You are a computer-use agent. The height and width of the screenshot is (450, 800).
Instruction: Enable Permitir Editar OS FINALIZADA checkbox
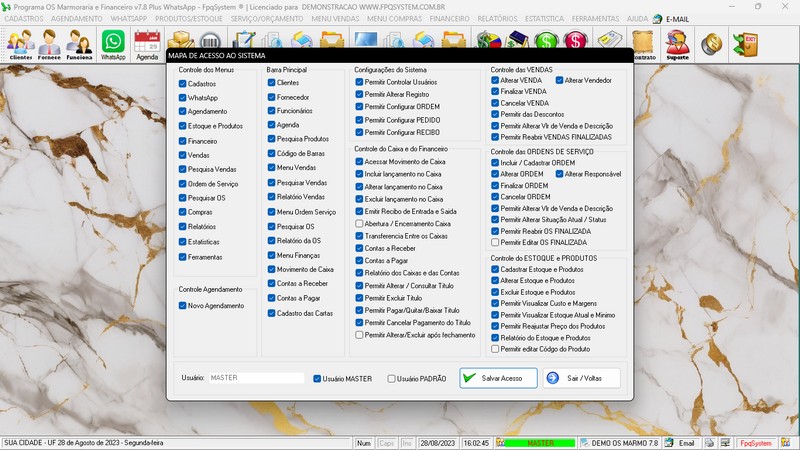(x=495, y=242)
